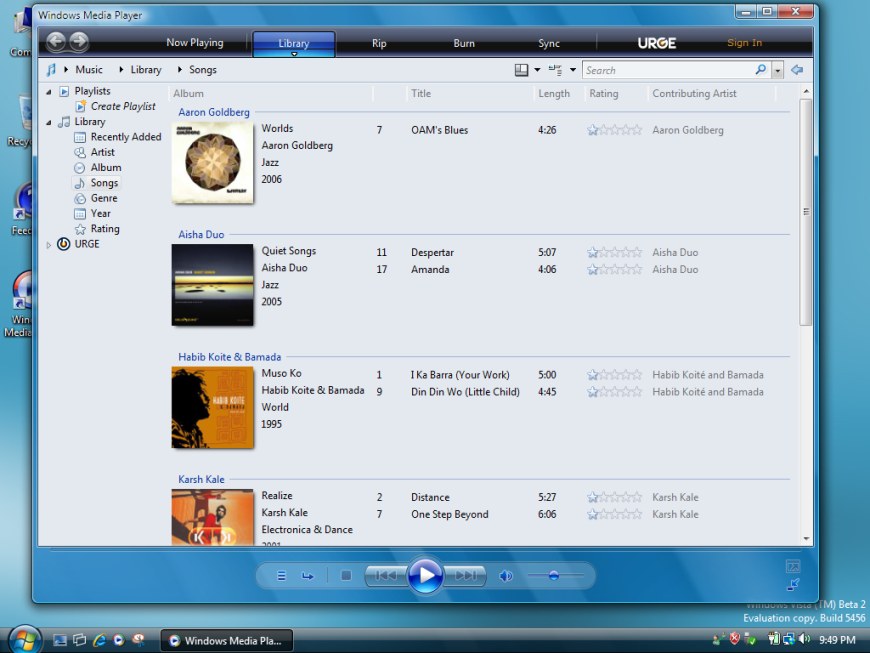870x653 pixels.
Task: Select the Muso Ko album cover
Action: (x=213, y=407)
